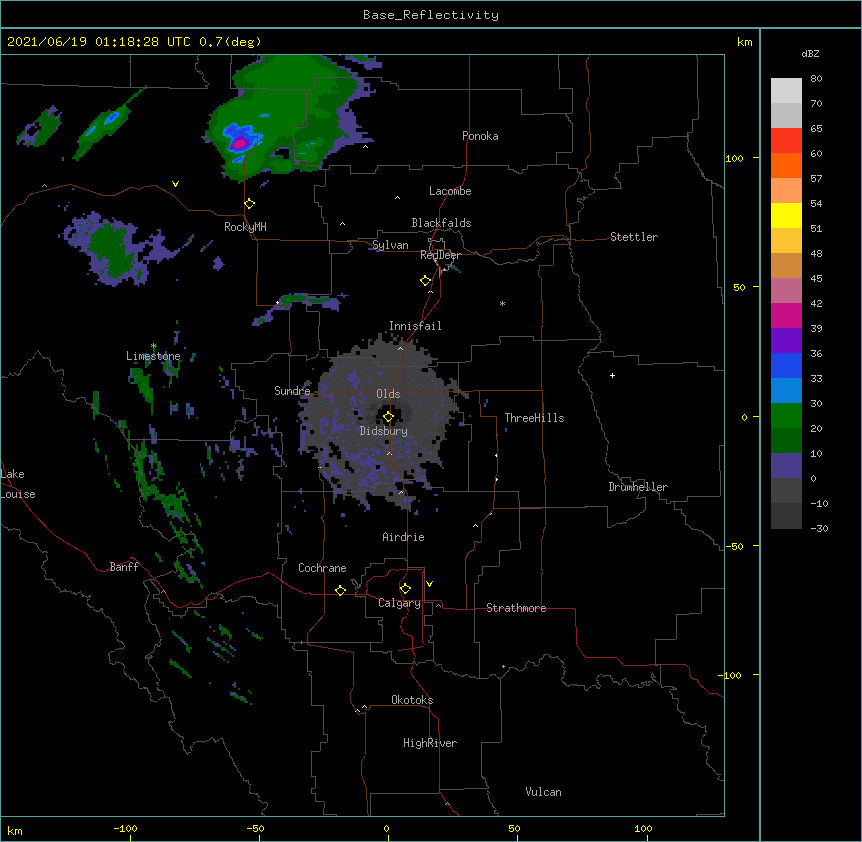Click the -30 value in dBZ legend
The image size is (862, 842).
pos(819,528)
